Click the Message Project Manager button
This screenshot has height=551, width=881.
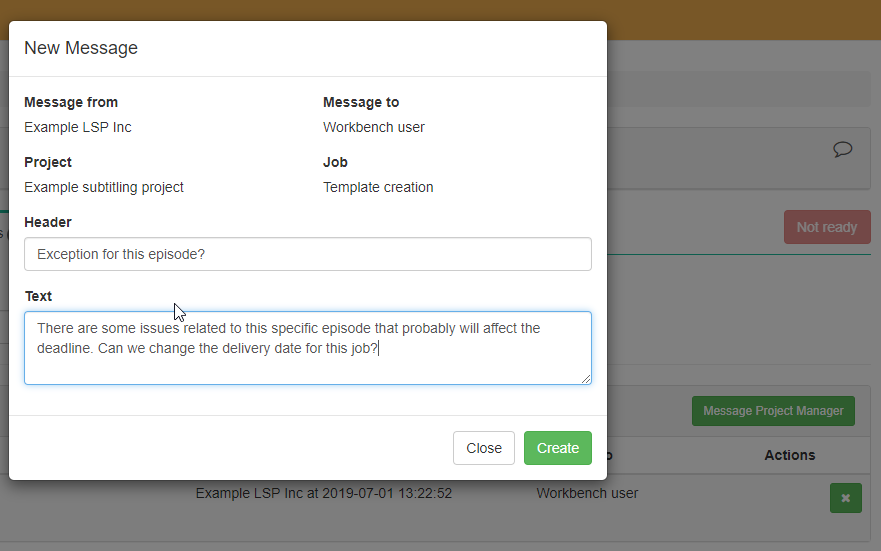pyautogui.click(x=773, y=411)
